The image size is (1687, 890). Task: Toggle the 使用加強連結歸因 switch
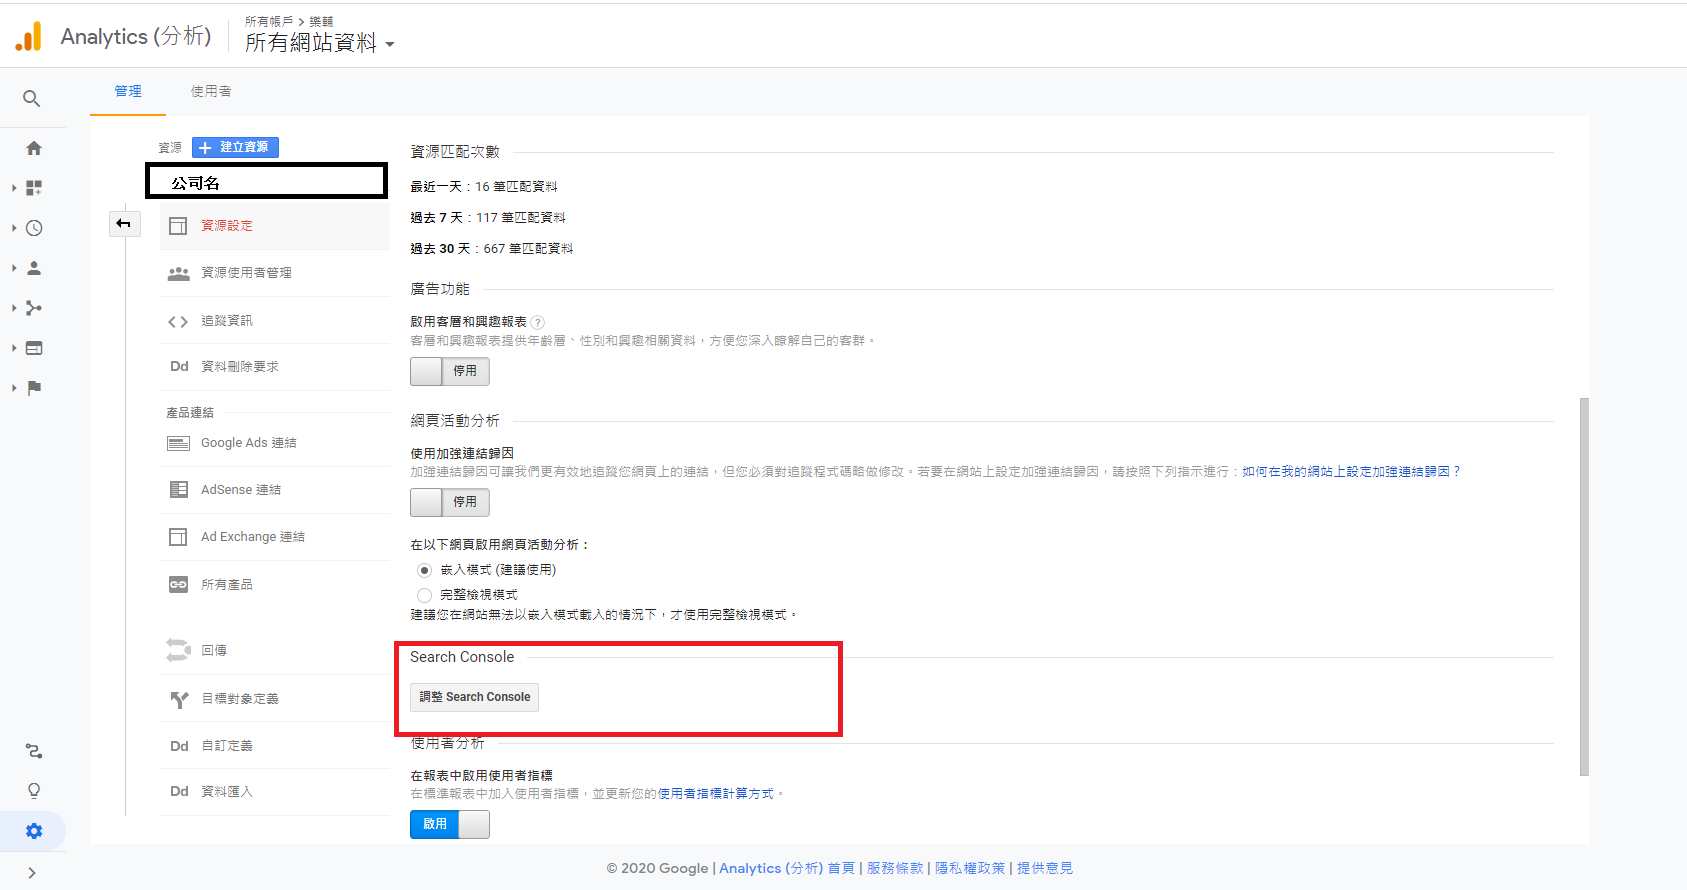[450, 502]
